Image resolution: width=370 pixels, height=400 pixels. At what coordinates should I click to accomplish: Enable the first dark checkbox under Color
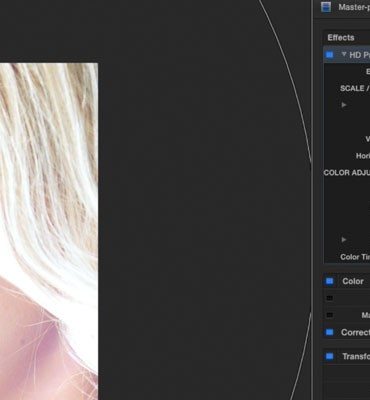(329, 298)
